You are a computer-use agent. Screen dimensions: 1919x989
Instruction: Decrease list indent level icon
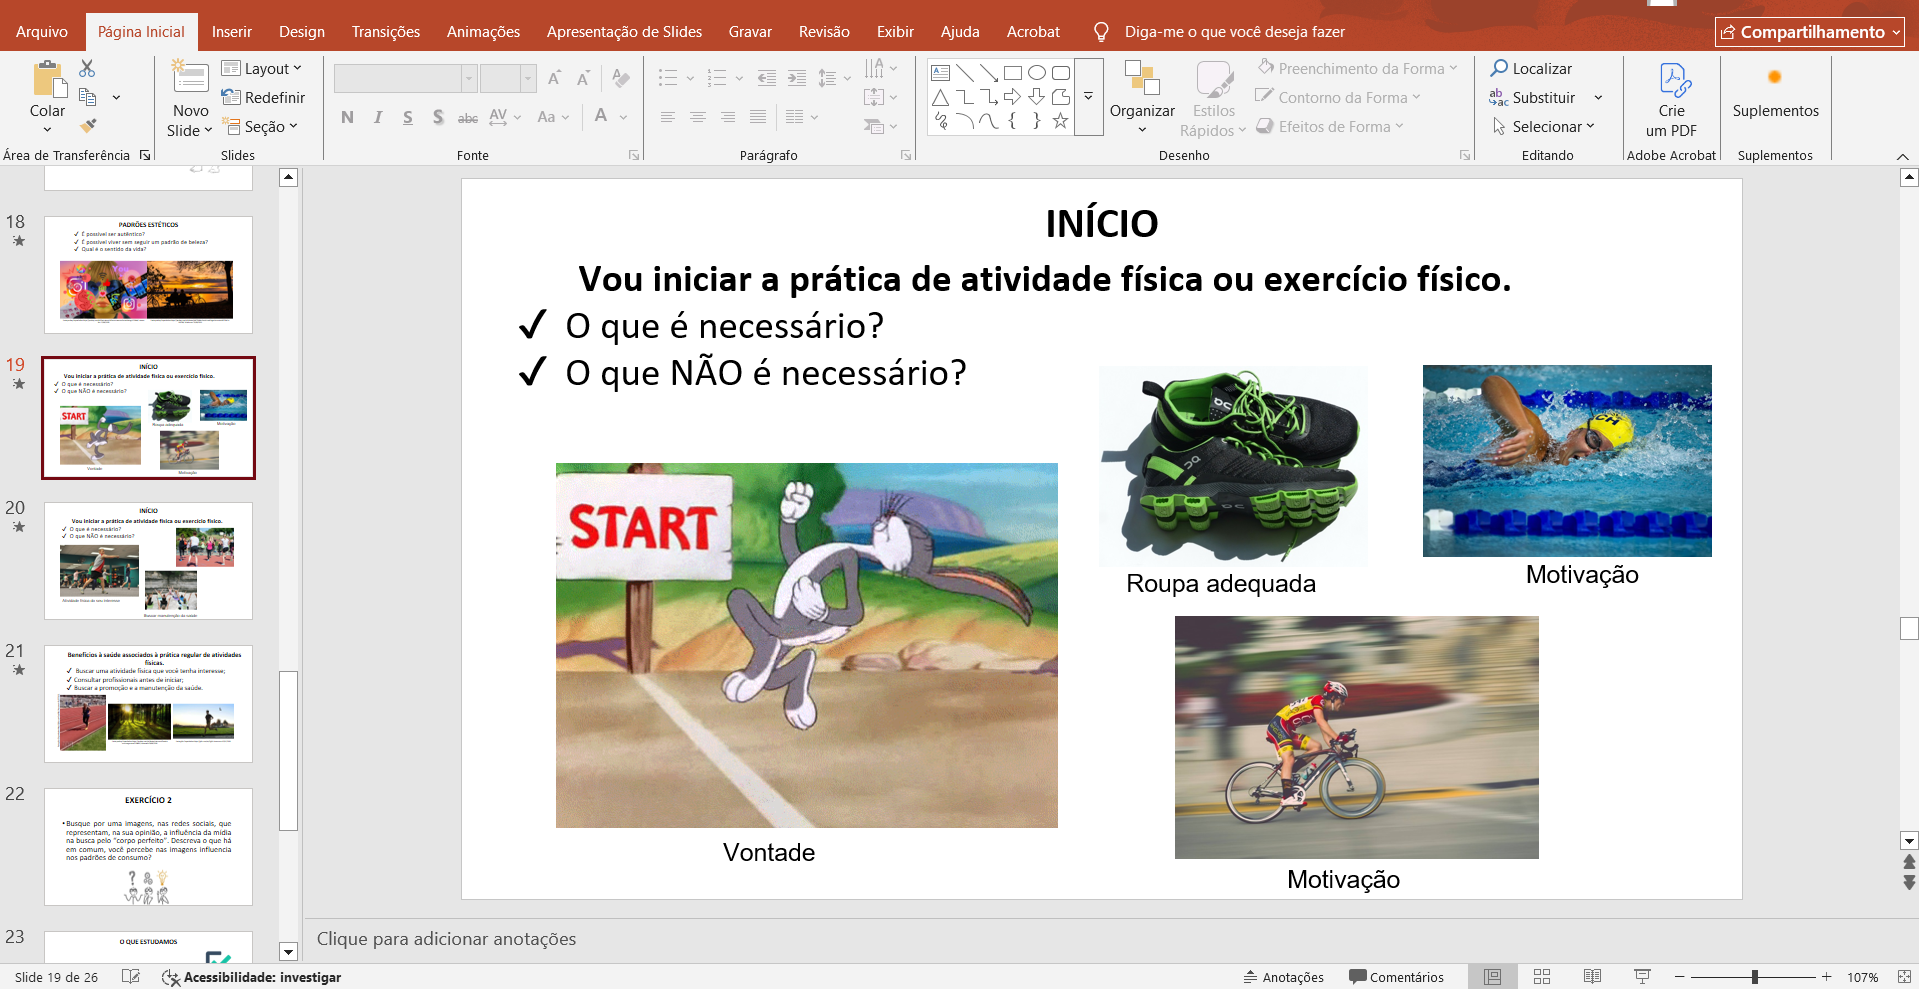pyautogui.click(x=767, y=78)
